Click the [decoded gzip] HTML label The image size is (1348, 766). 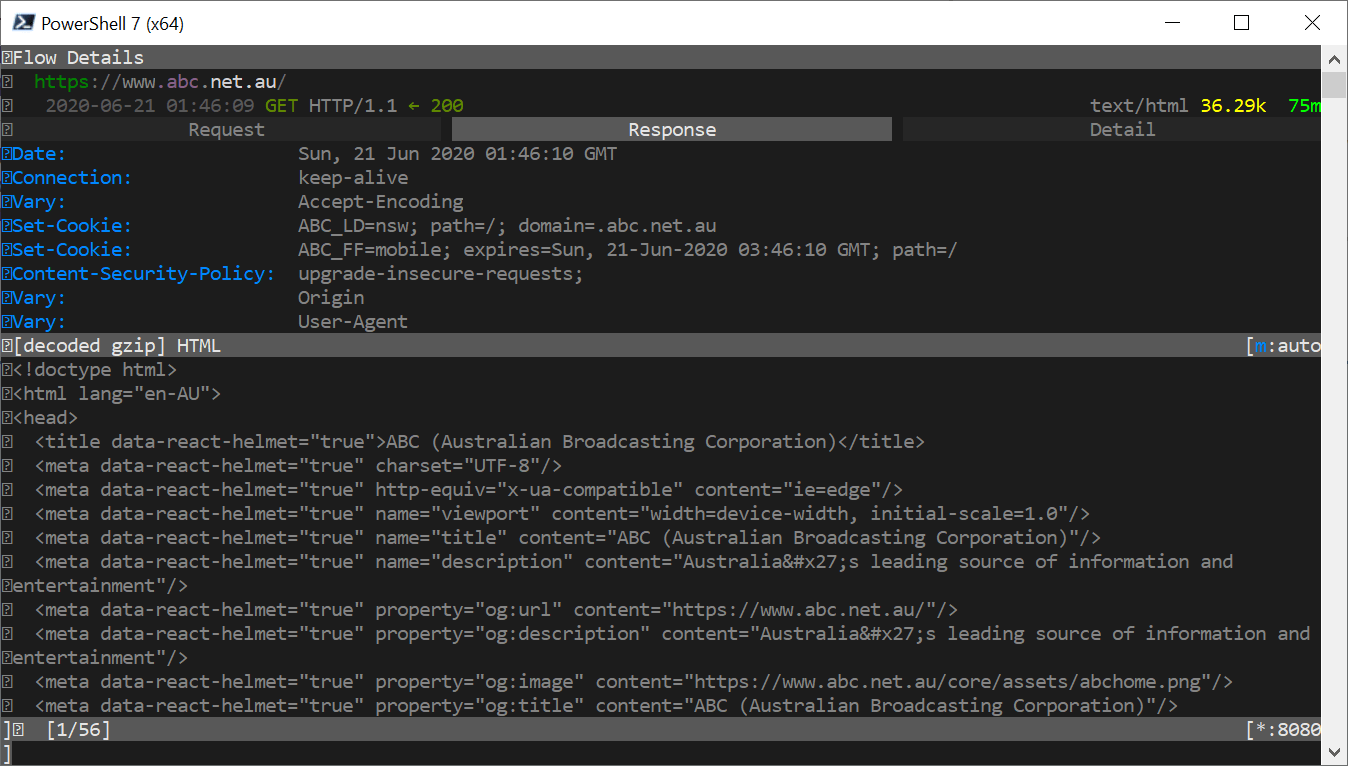(x=116, y=346)
